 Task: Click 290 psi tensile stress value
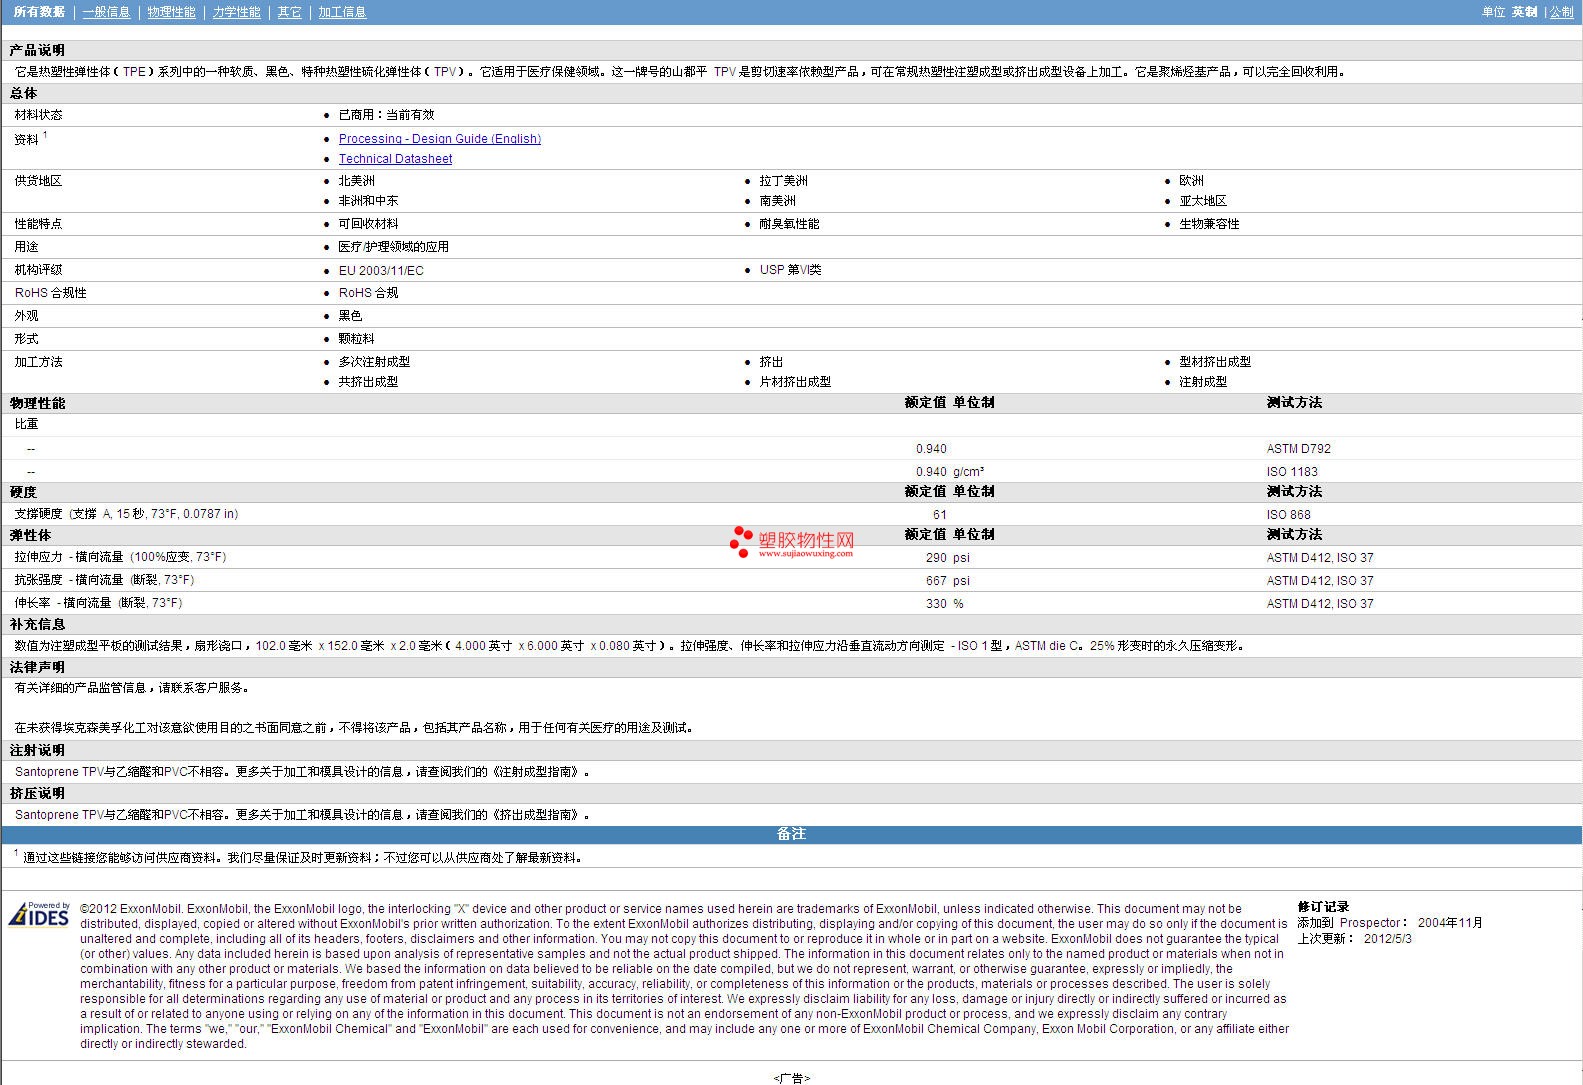[948, 558]
